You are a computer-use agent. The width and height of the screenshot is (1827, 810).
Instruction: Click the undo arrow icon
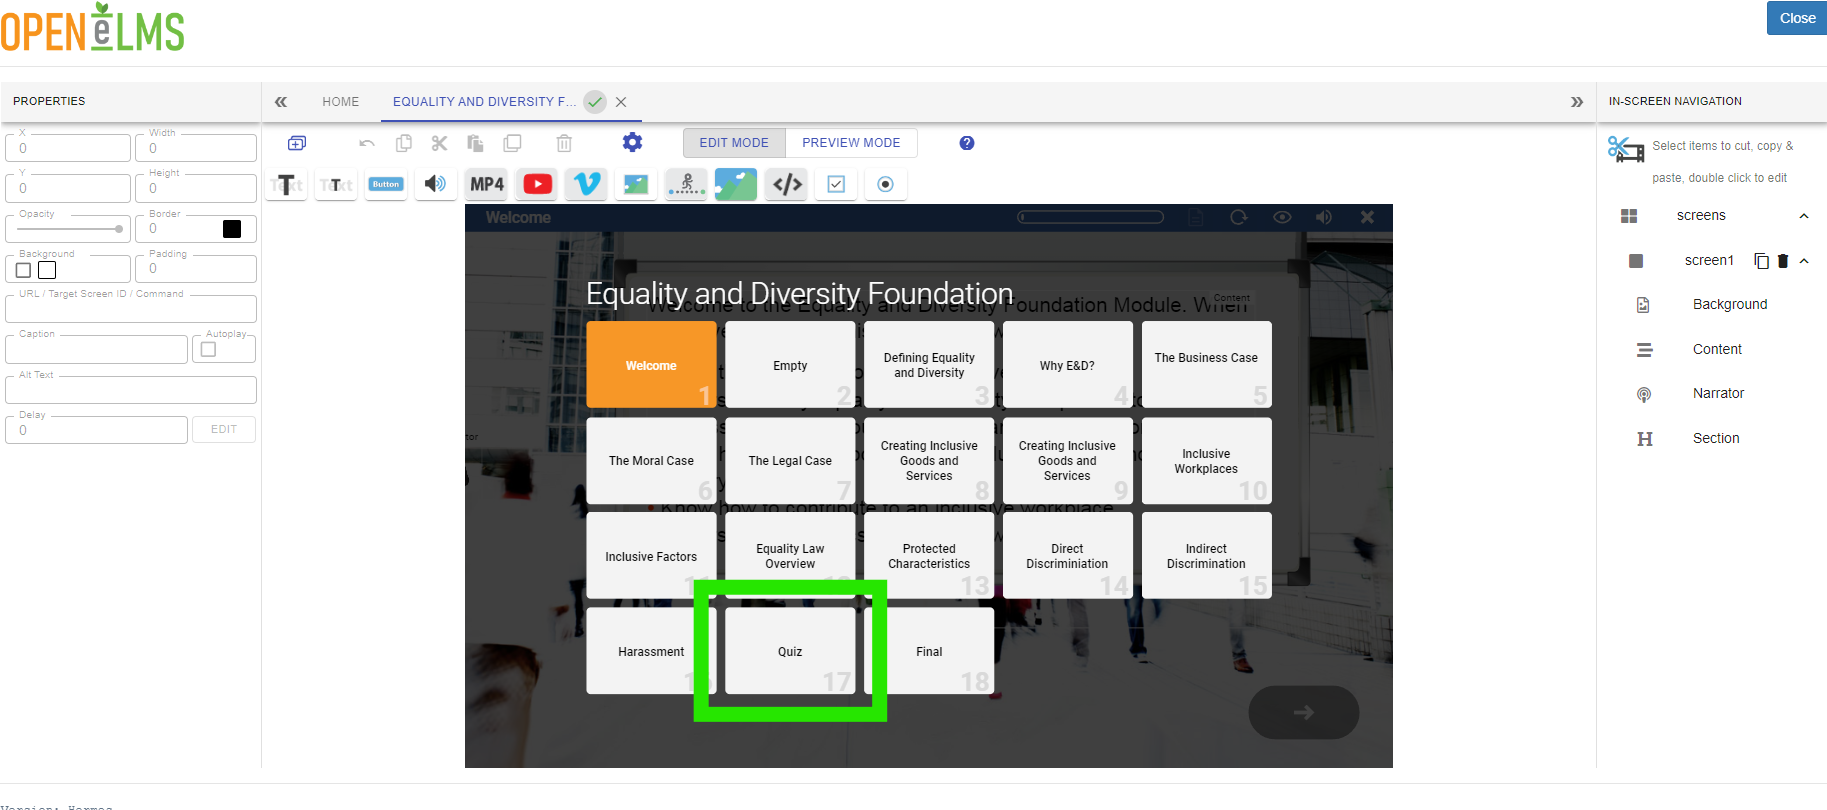367,143
